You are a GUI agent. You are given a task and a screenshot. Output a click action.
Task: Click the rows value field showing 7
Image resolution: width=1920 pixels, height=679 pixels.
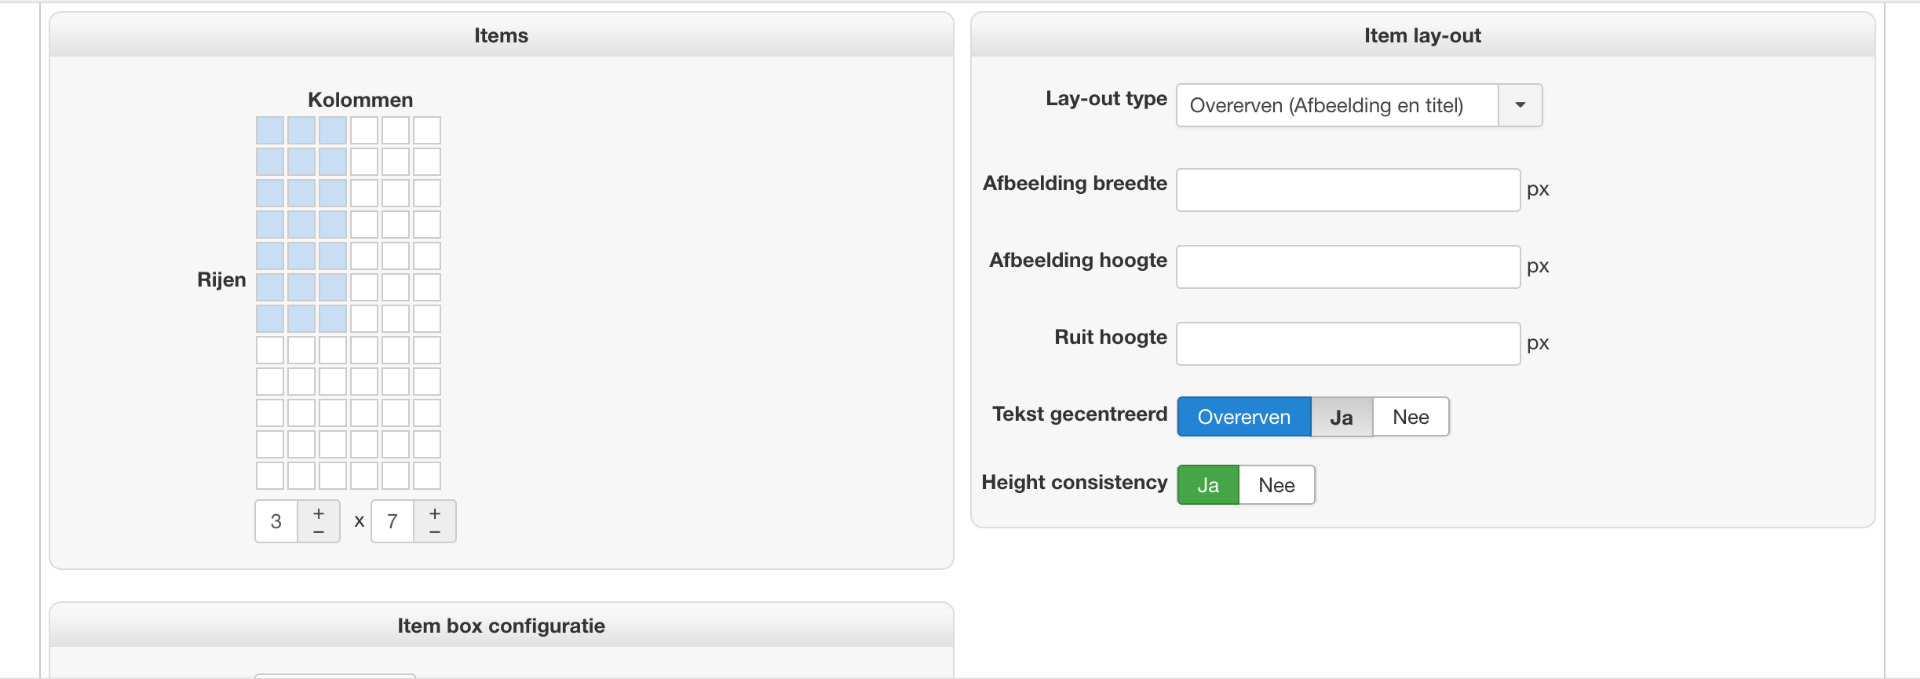tap(392, 521)
